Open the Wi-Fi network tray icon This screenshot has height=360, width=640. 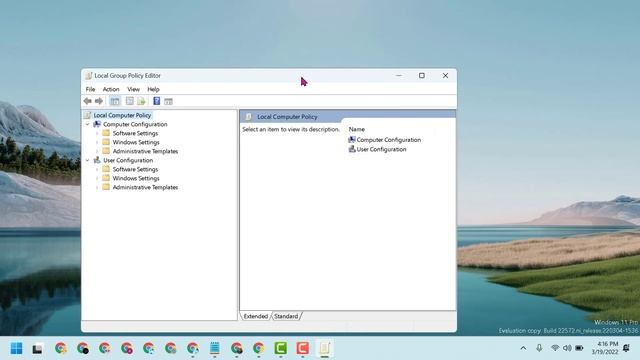click(x=555, y=348)
